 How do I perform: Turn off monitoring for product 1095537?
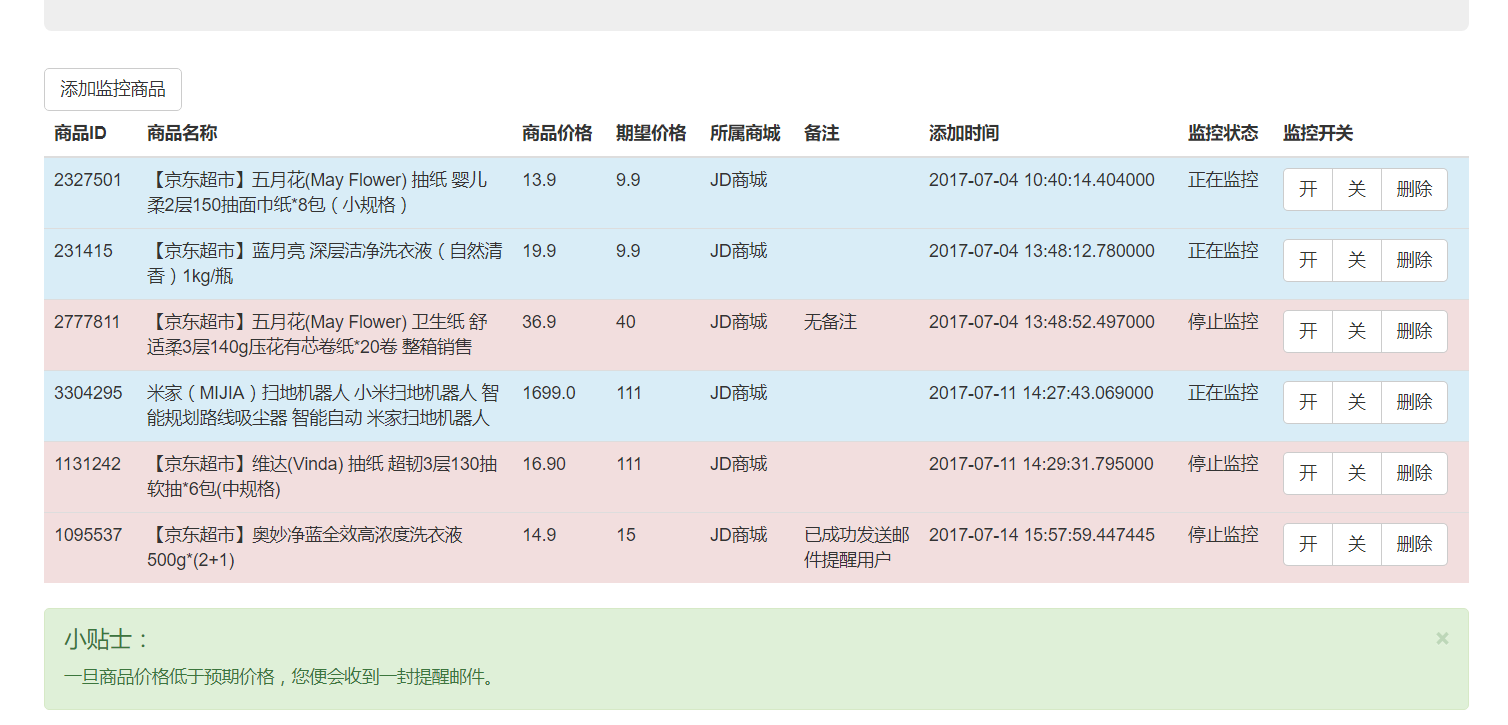tap(1357, 544)
